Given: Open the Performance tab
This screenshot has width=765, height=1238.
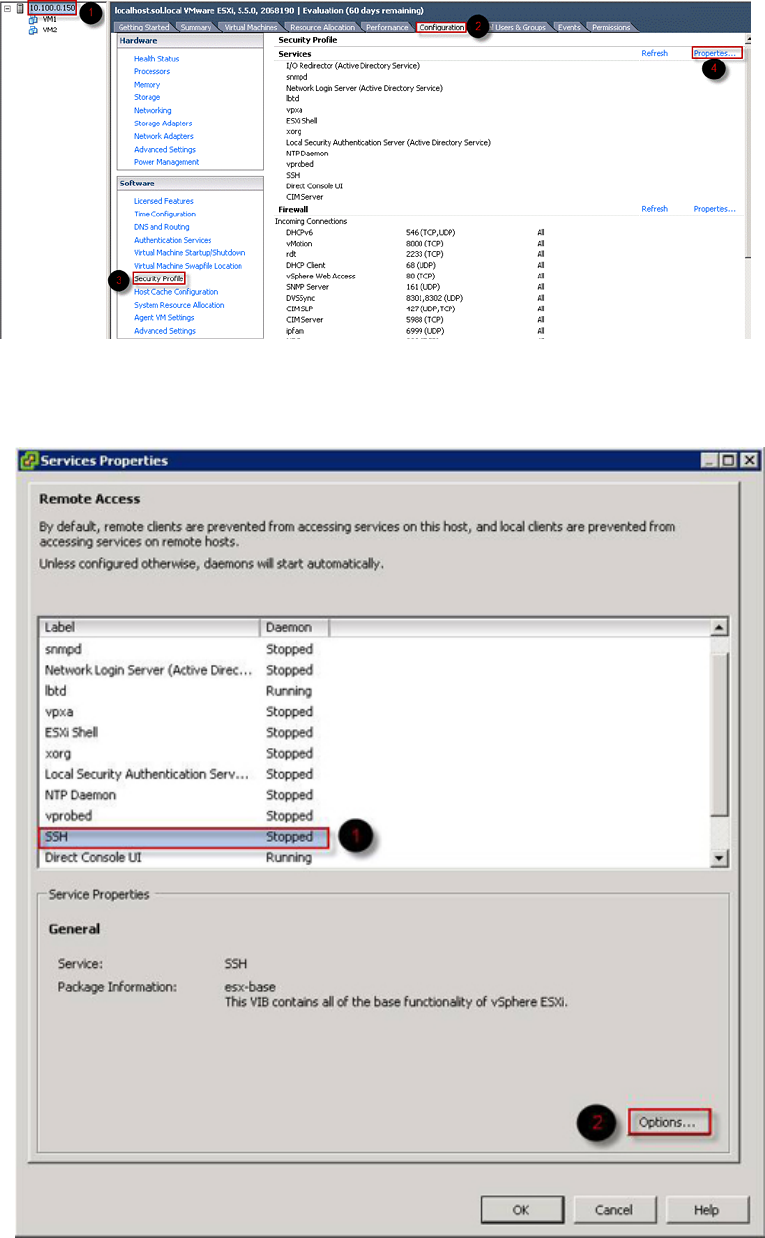Looking at the screenshot, I should tap(387, 27).
